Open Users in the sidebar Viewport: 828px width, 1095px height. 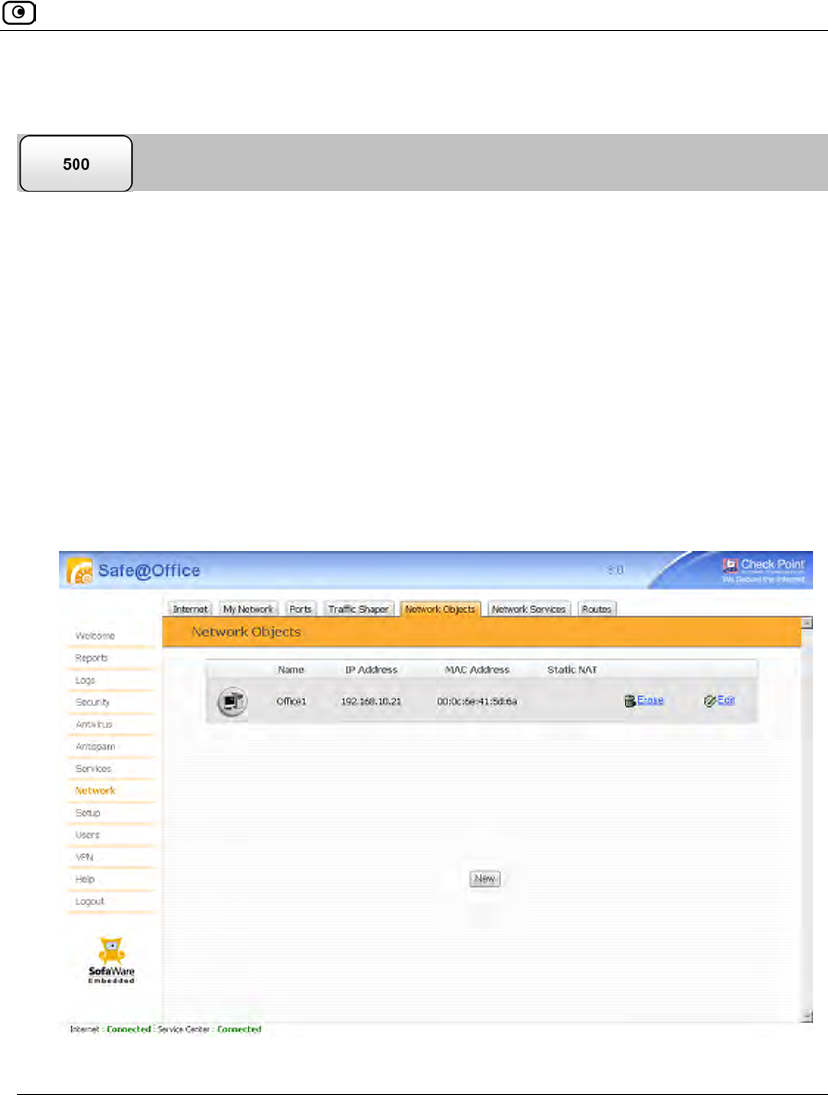click(x=87, y=835)
